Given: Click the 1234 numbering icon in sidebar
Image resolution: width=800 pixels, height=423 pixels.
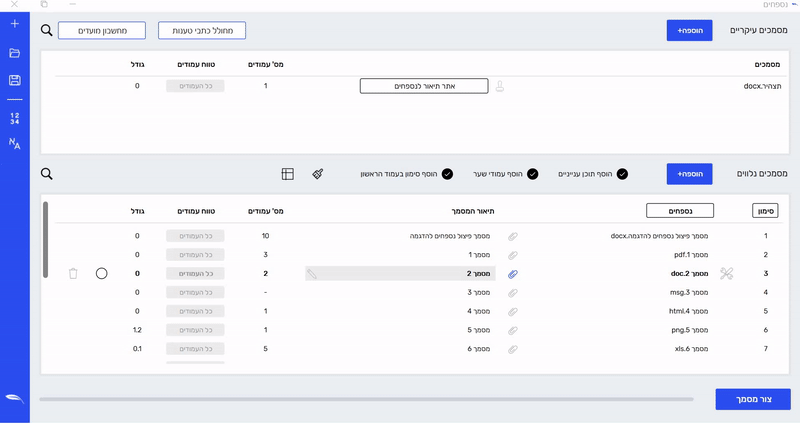Looking at the screenshot, I should [x=14, y=118].
